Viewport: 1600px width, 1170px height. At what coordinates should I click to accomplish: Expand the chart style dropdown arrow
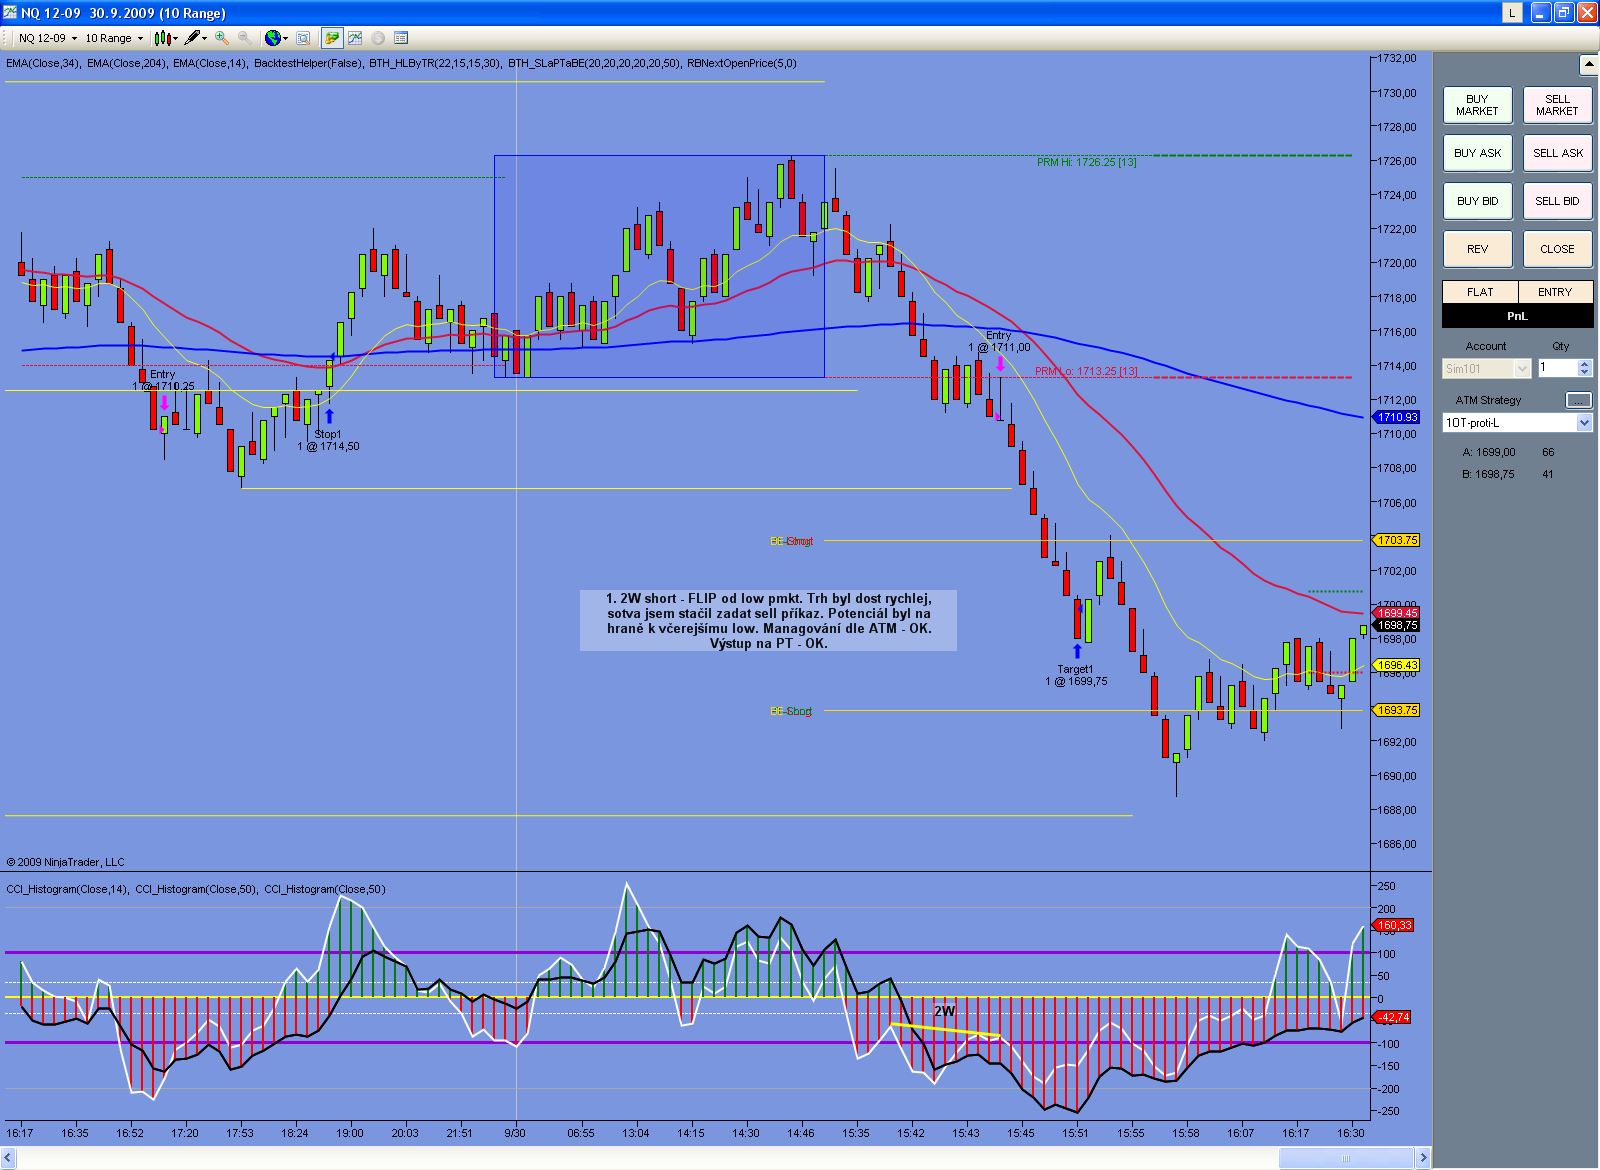[x=175, y=39]
